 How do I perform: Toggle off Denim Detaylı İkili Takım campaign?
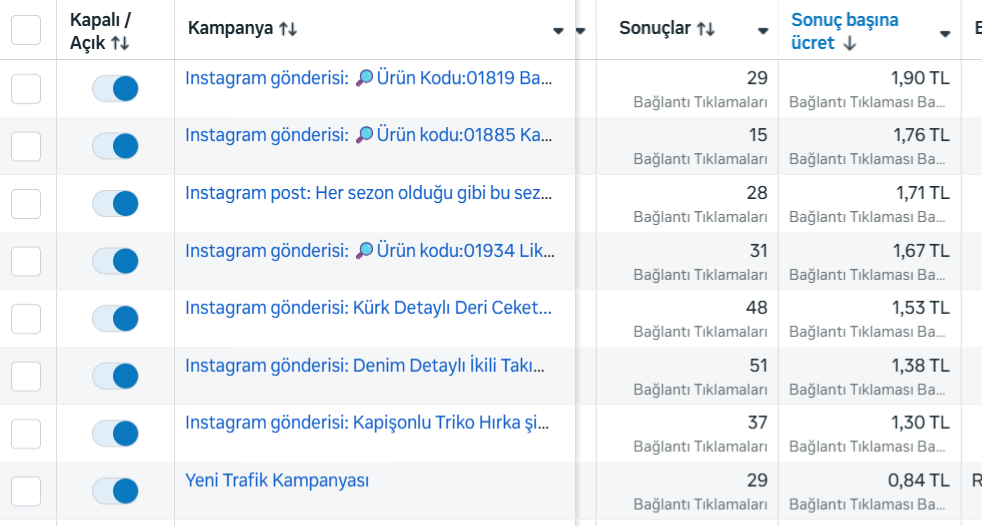click(115, 376)
